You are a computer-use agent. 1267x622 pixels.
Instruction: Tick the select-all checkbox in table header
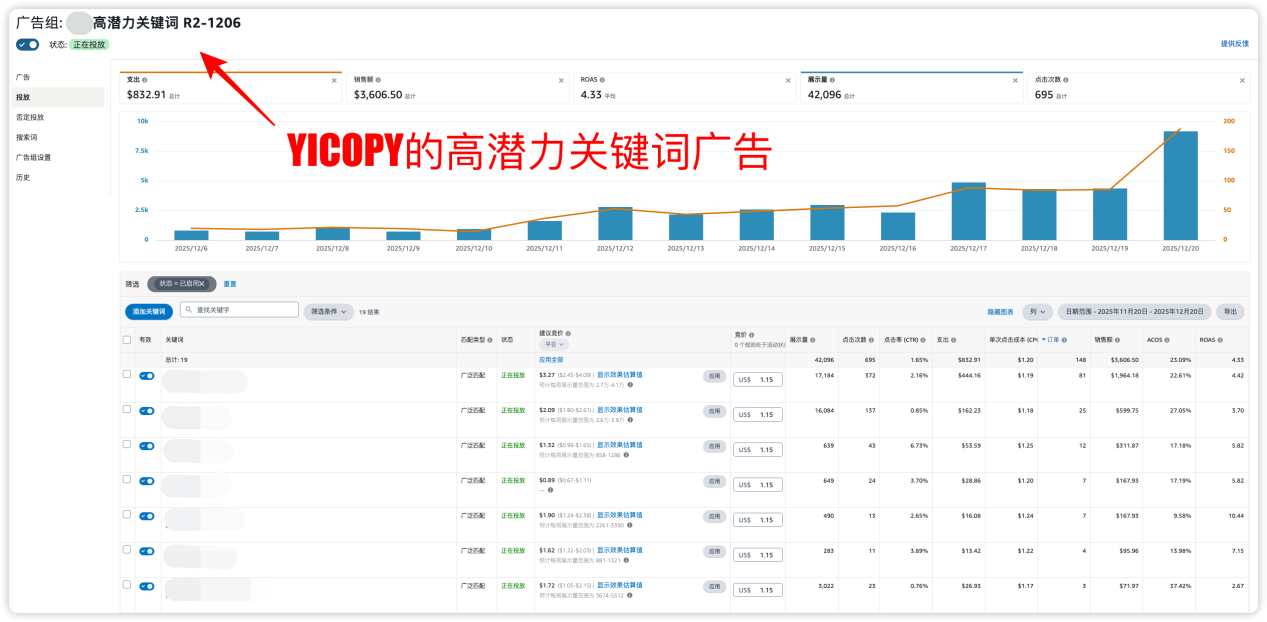(126, 340)
